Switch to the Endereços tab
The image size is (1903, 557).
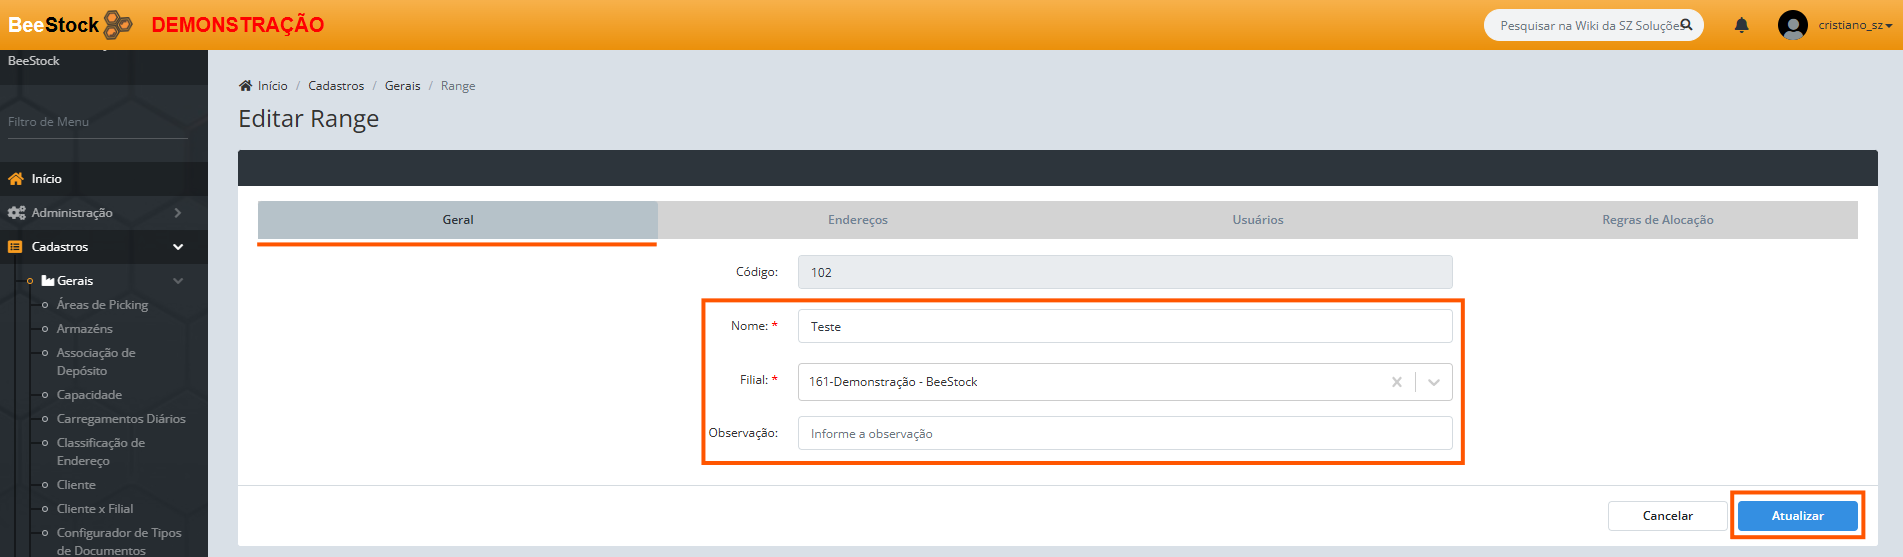857,220
